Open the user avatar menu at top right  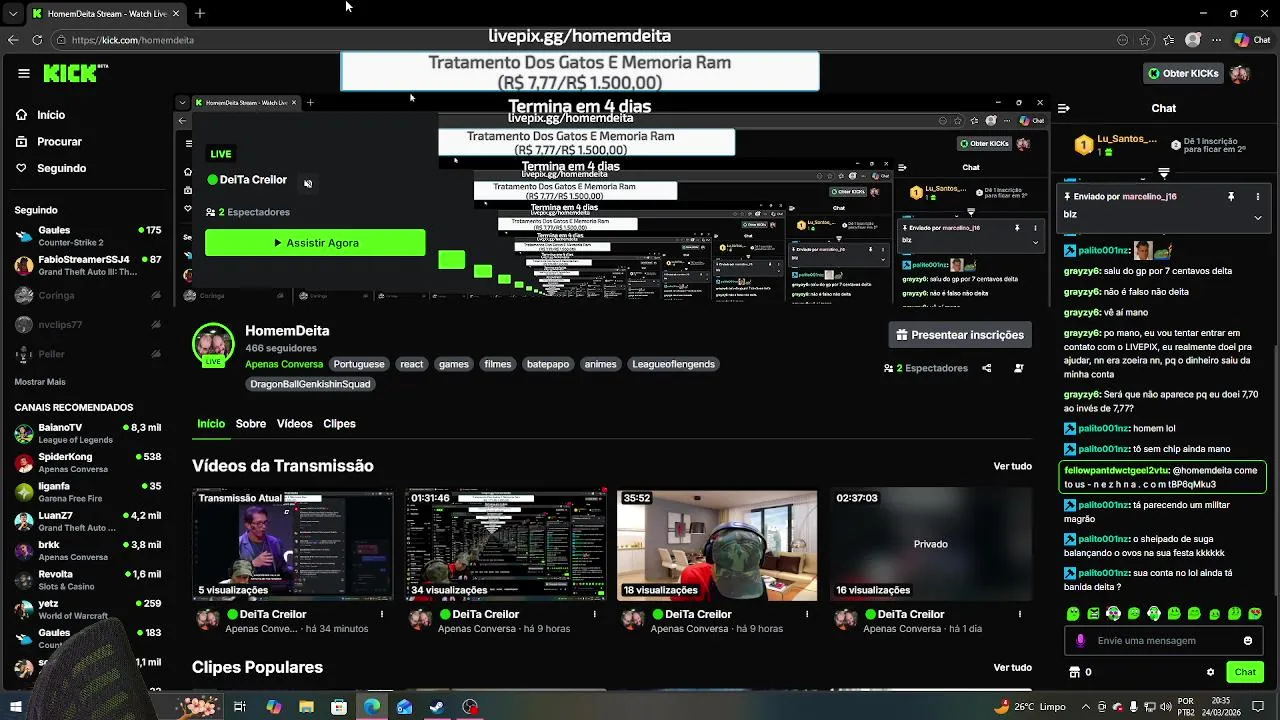(1240, 74)
